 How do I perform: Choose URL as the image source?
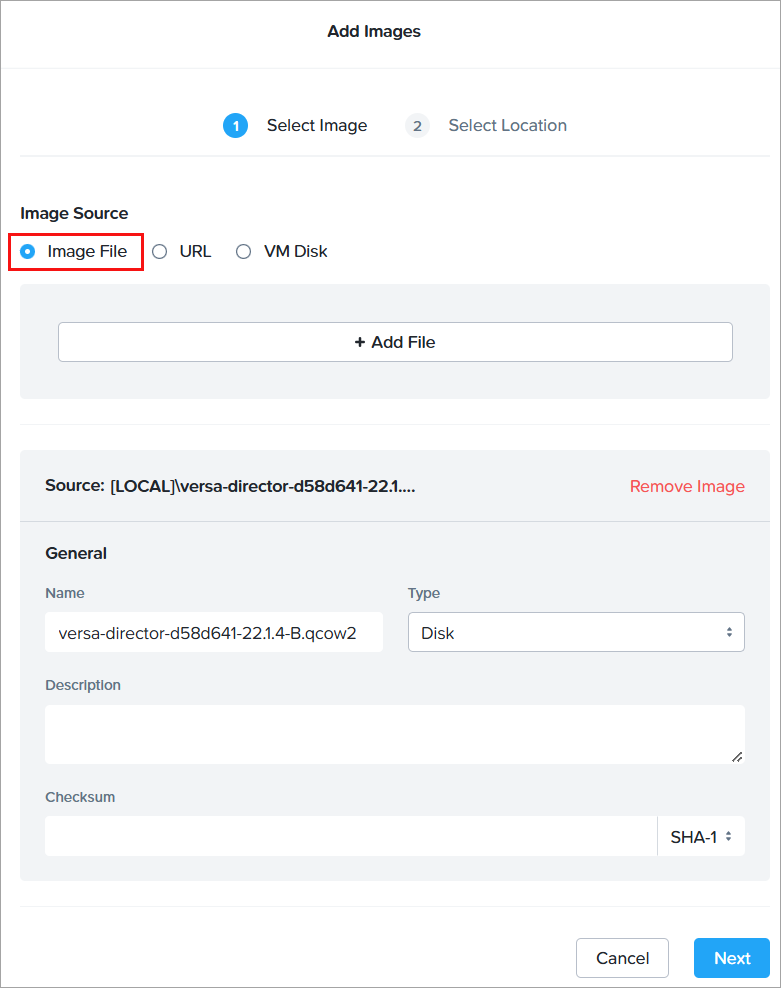160,252
